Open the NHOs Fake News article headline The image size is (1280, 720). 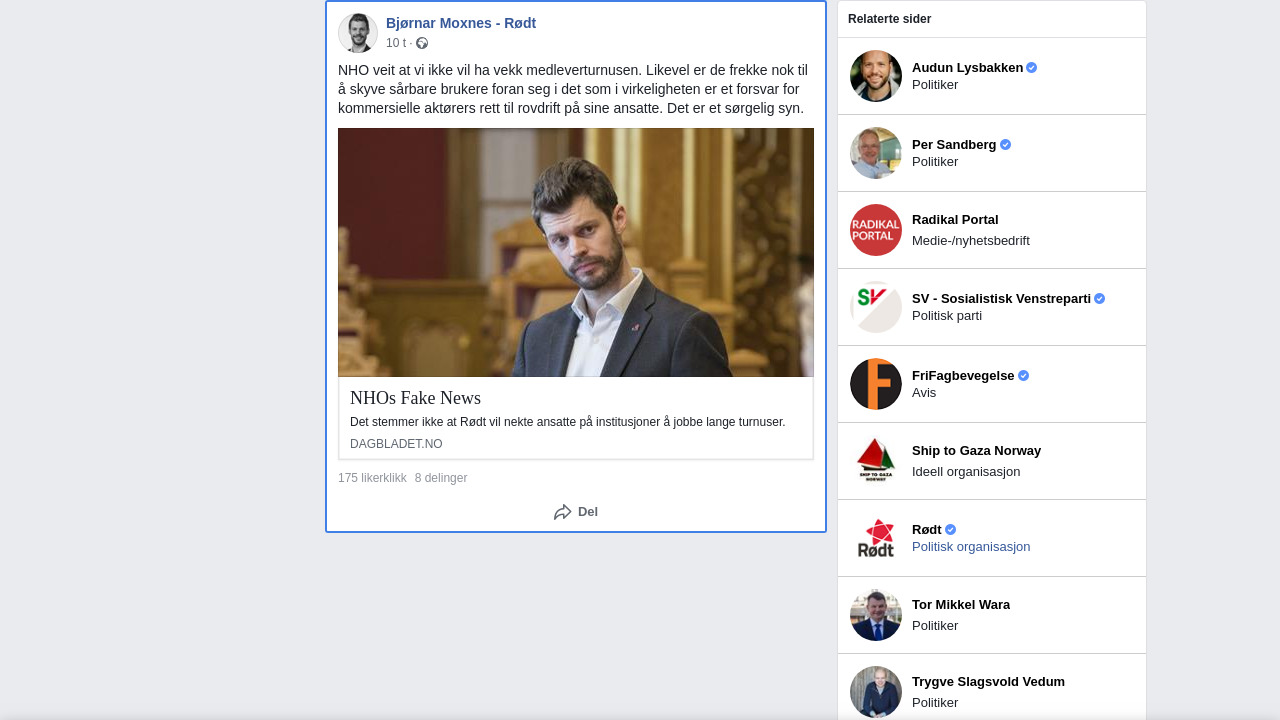coord(415,398)
